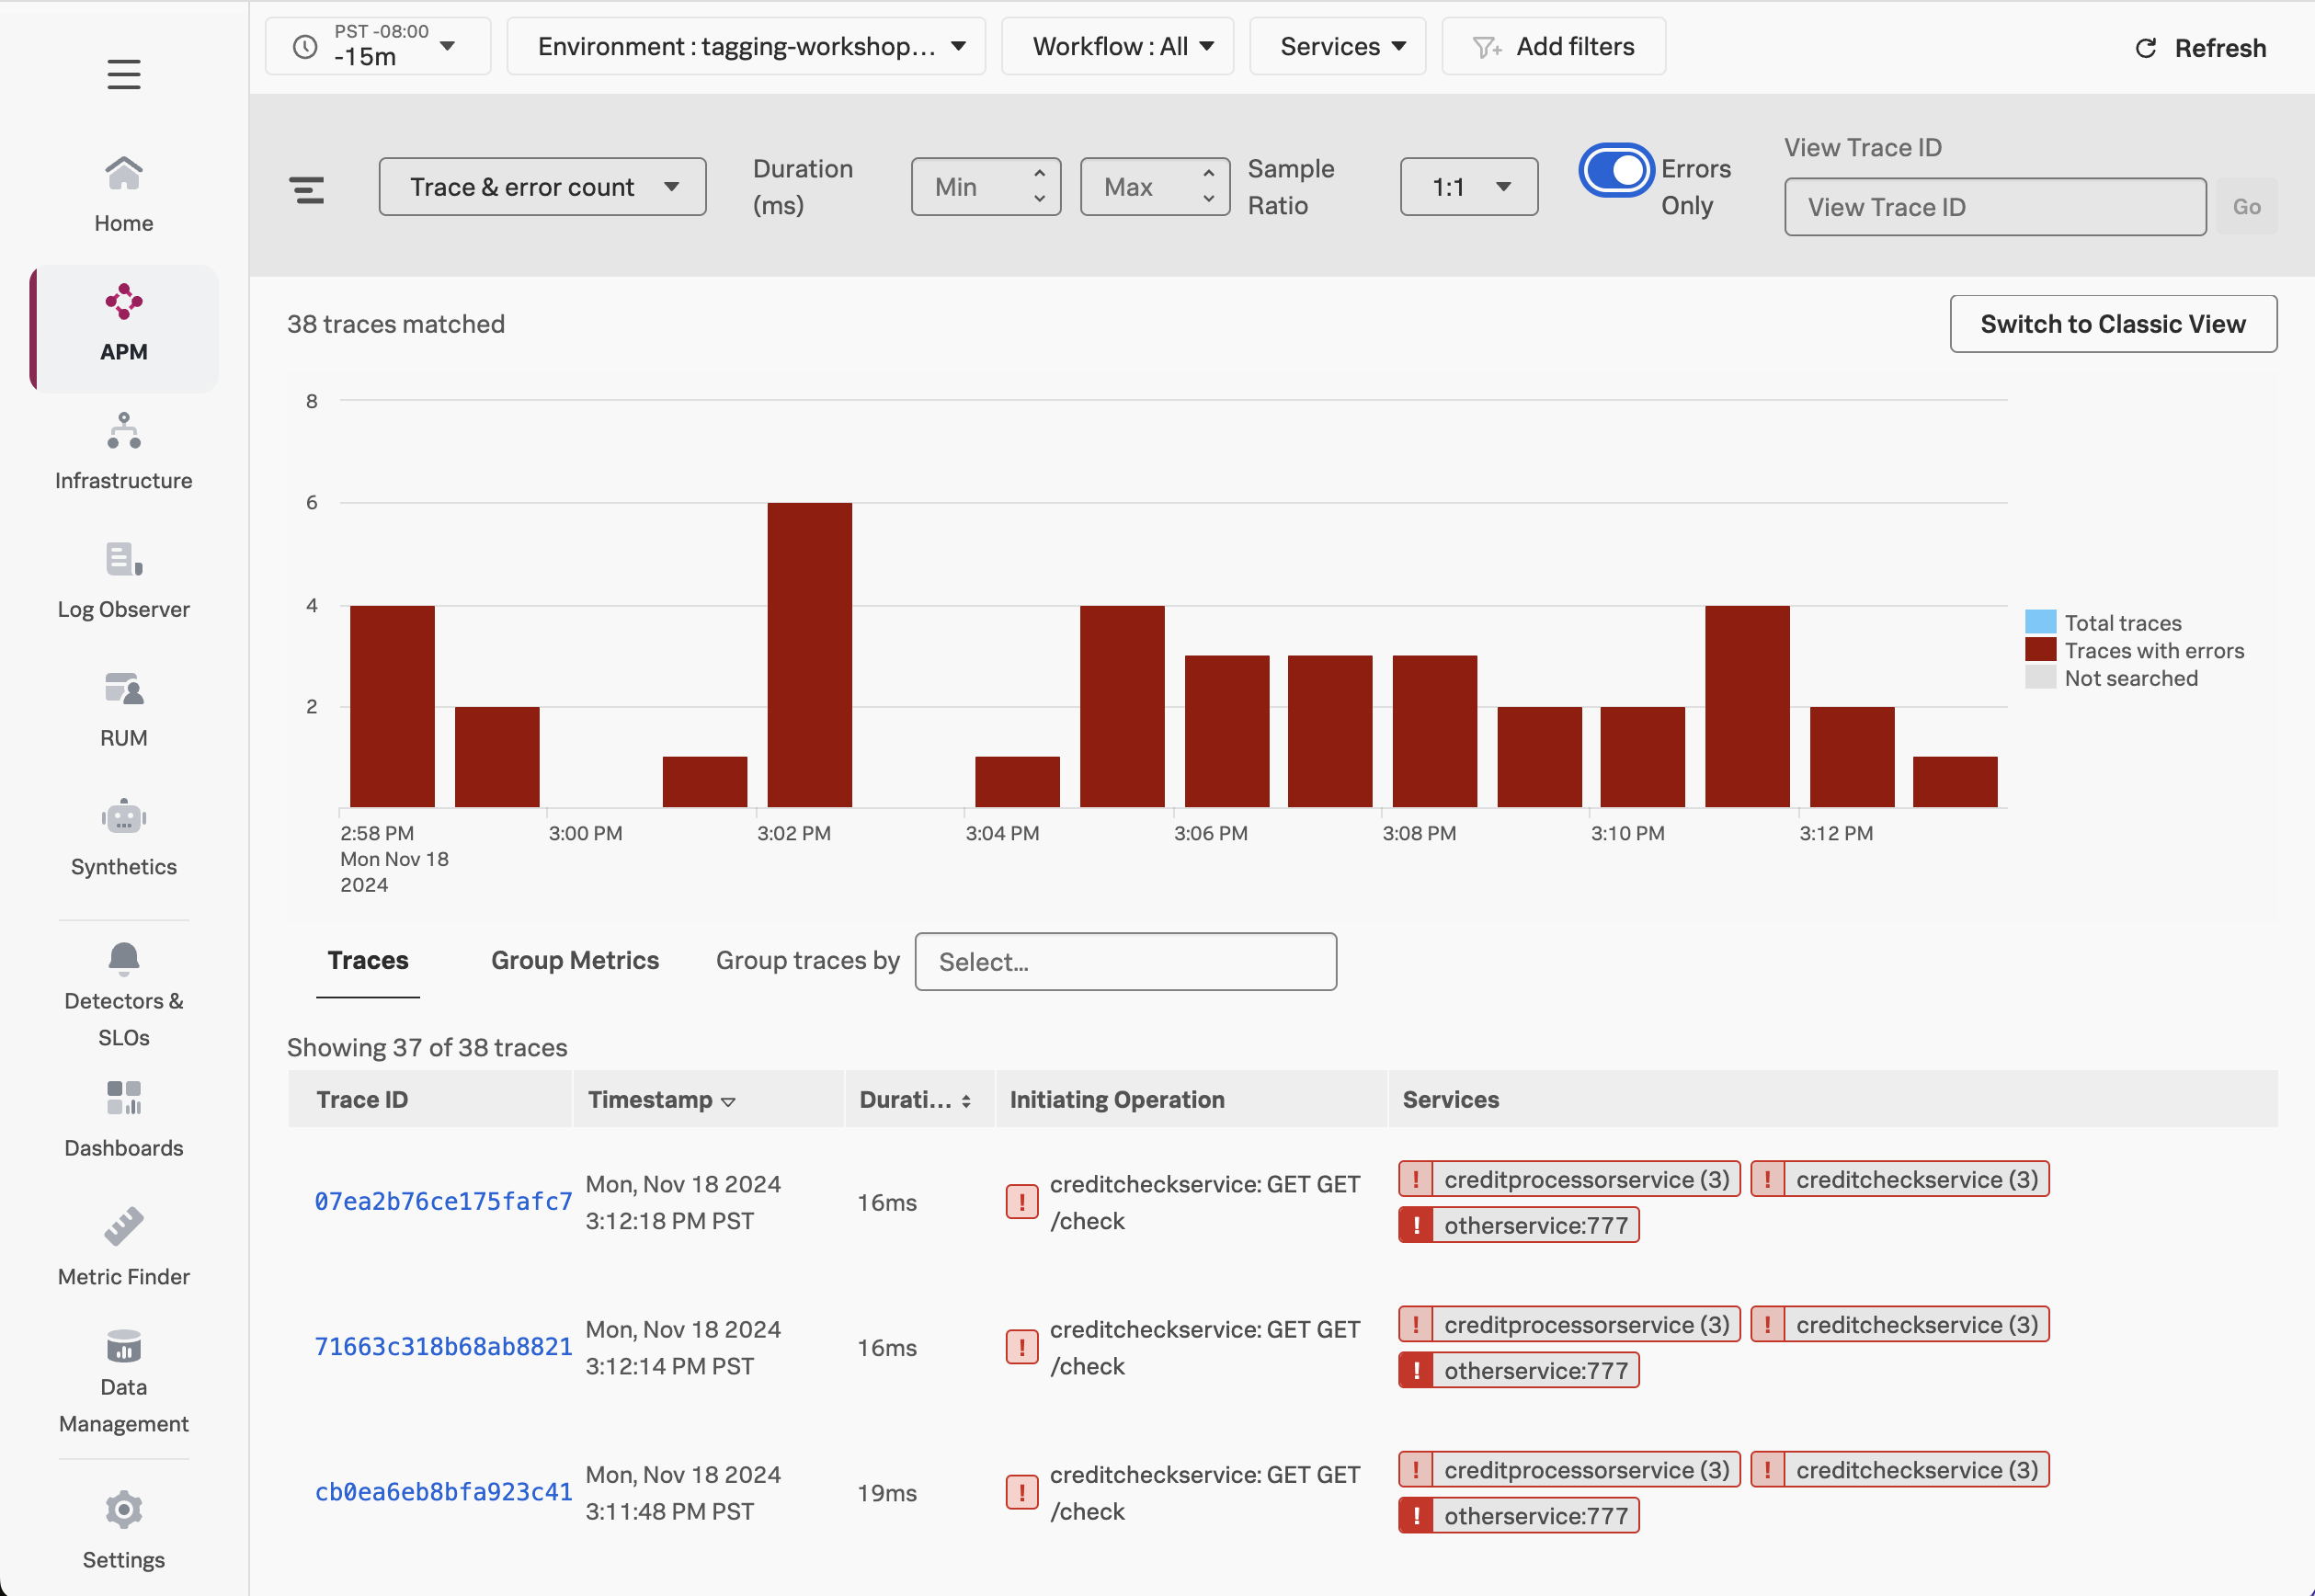This screenshot has height=1596, width=2315.
Task: Select the Traces tab
Action: [x=367, y=960]
